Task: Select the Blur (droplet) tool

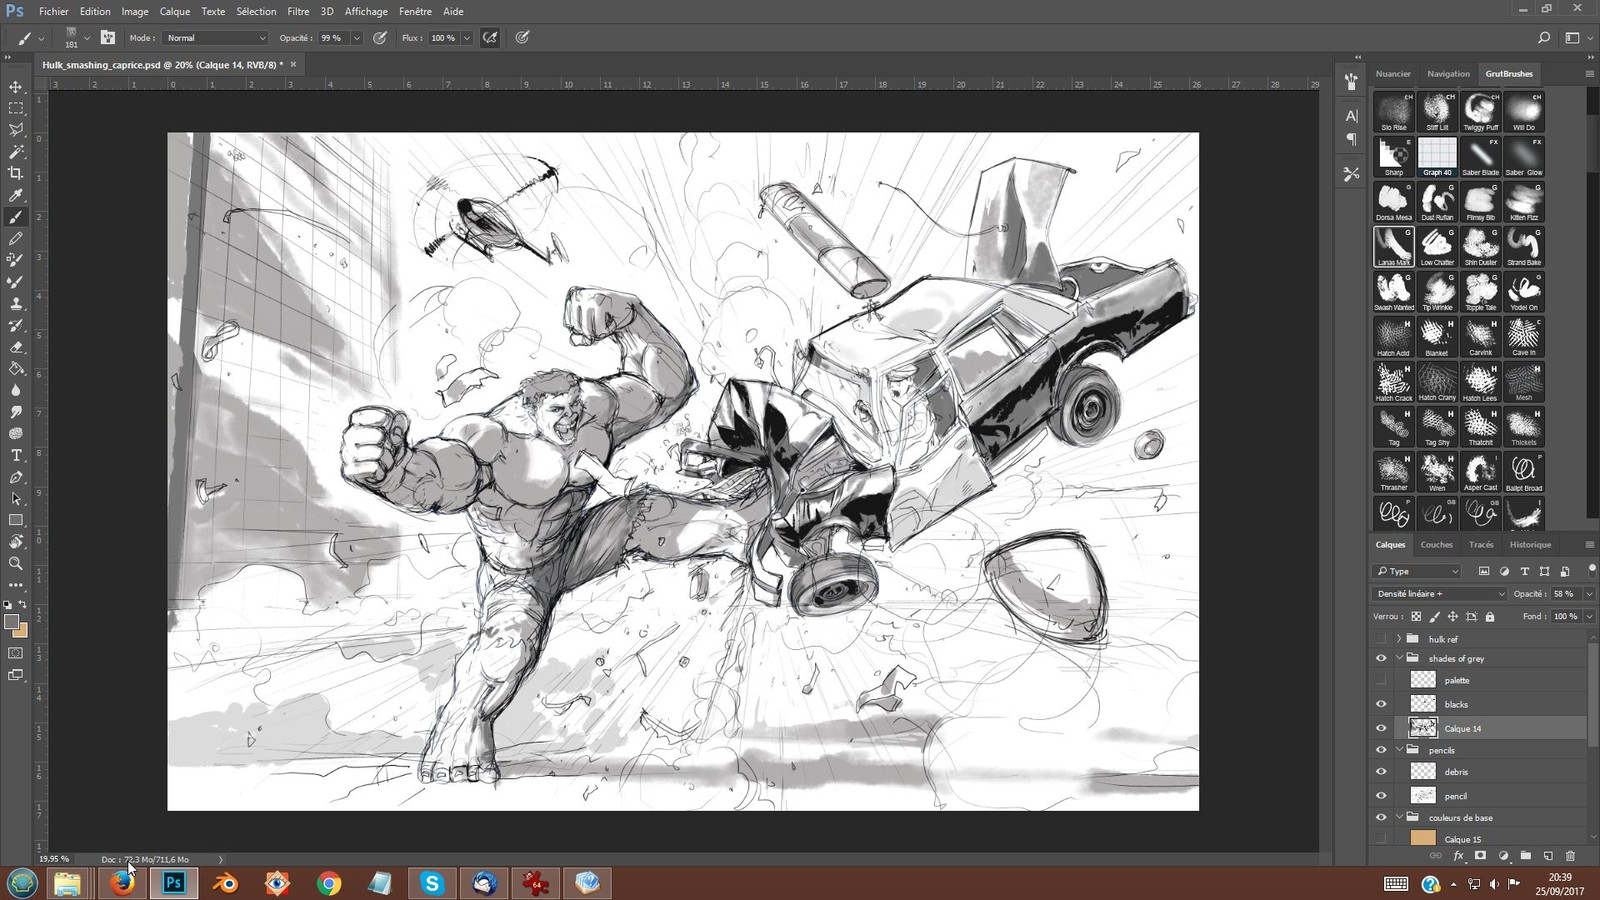Action: 16,390
